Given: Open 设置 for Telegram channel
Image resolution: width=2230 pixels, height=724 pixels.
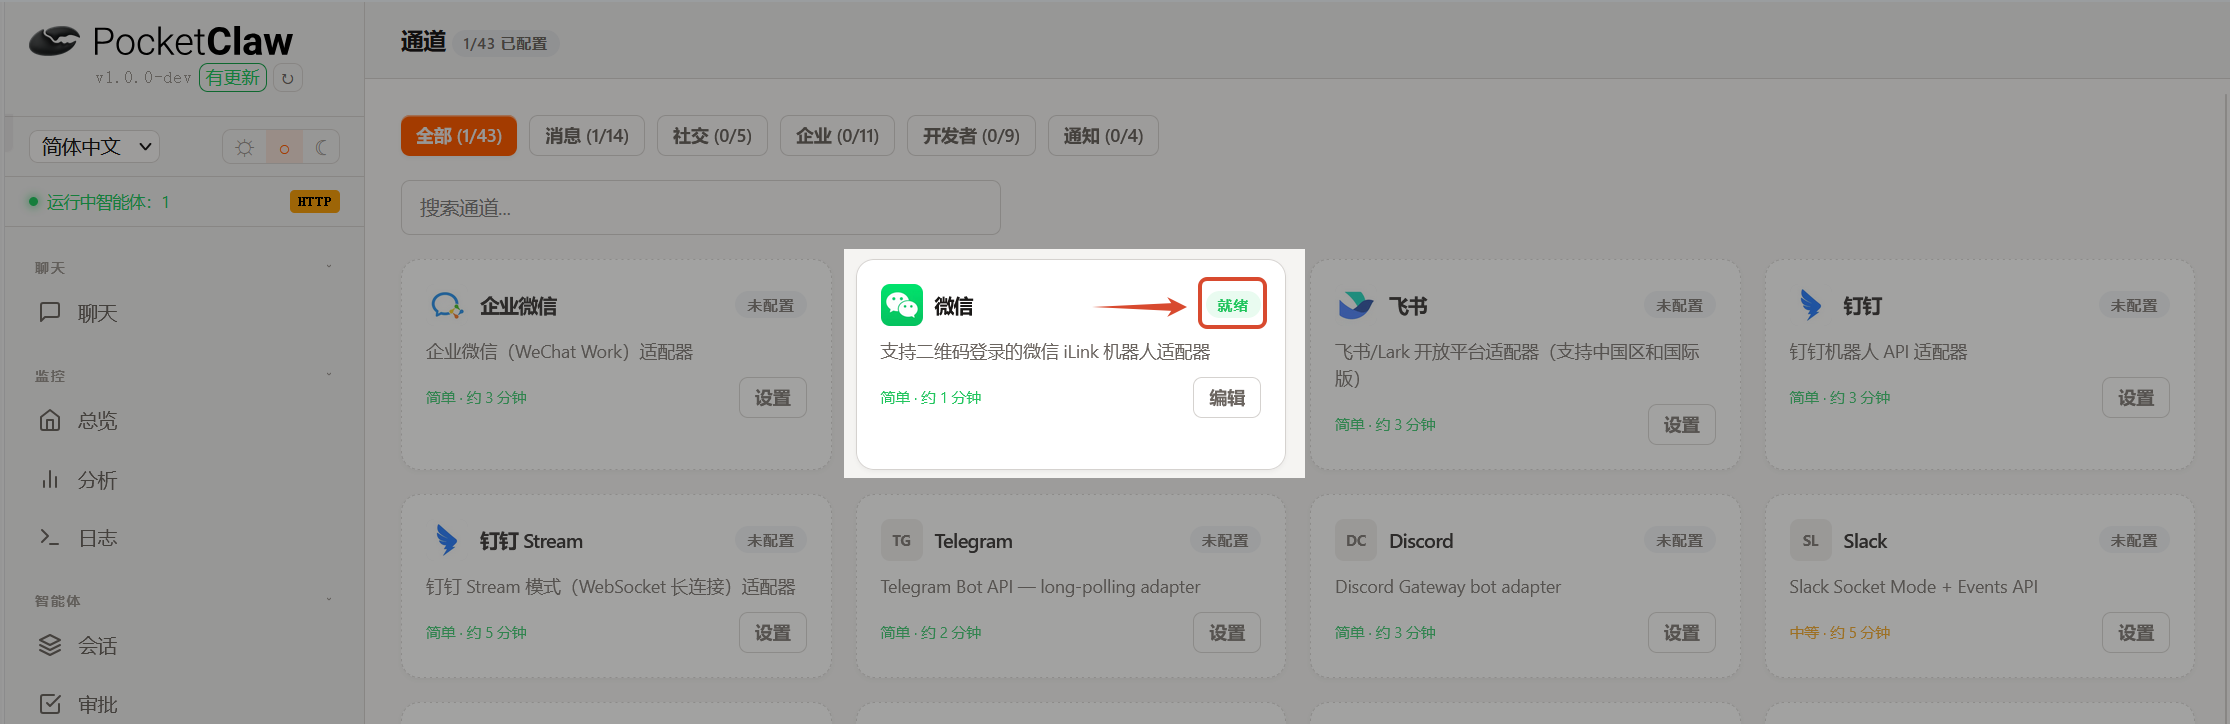Looking at the screenshot, I should click(x=1227, y=633).
